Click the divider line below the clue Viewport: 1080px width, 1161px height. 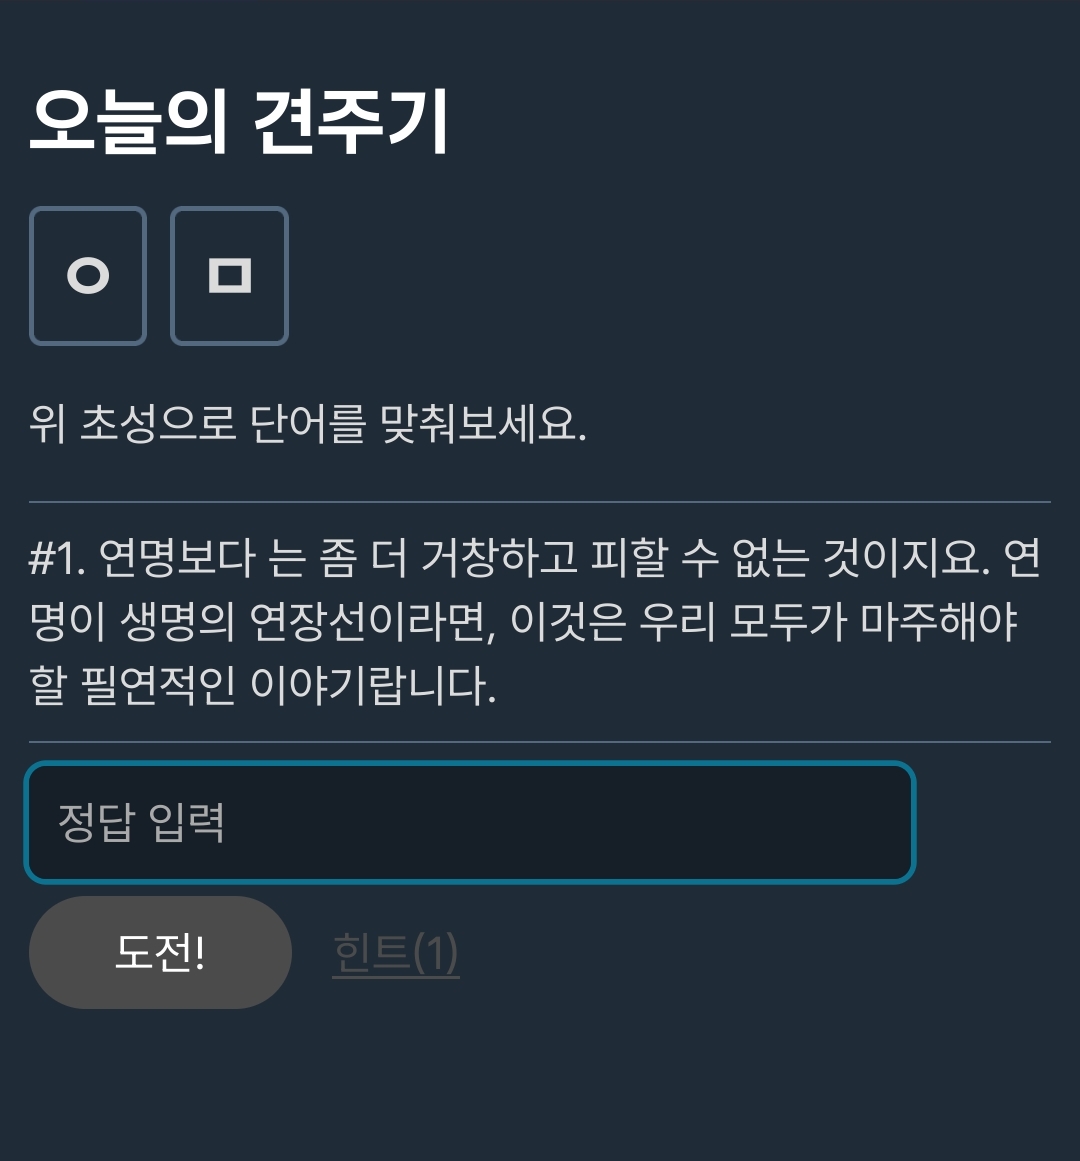[x=540, y=742]
